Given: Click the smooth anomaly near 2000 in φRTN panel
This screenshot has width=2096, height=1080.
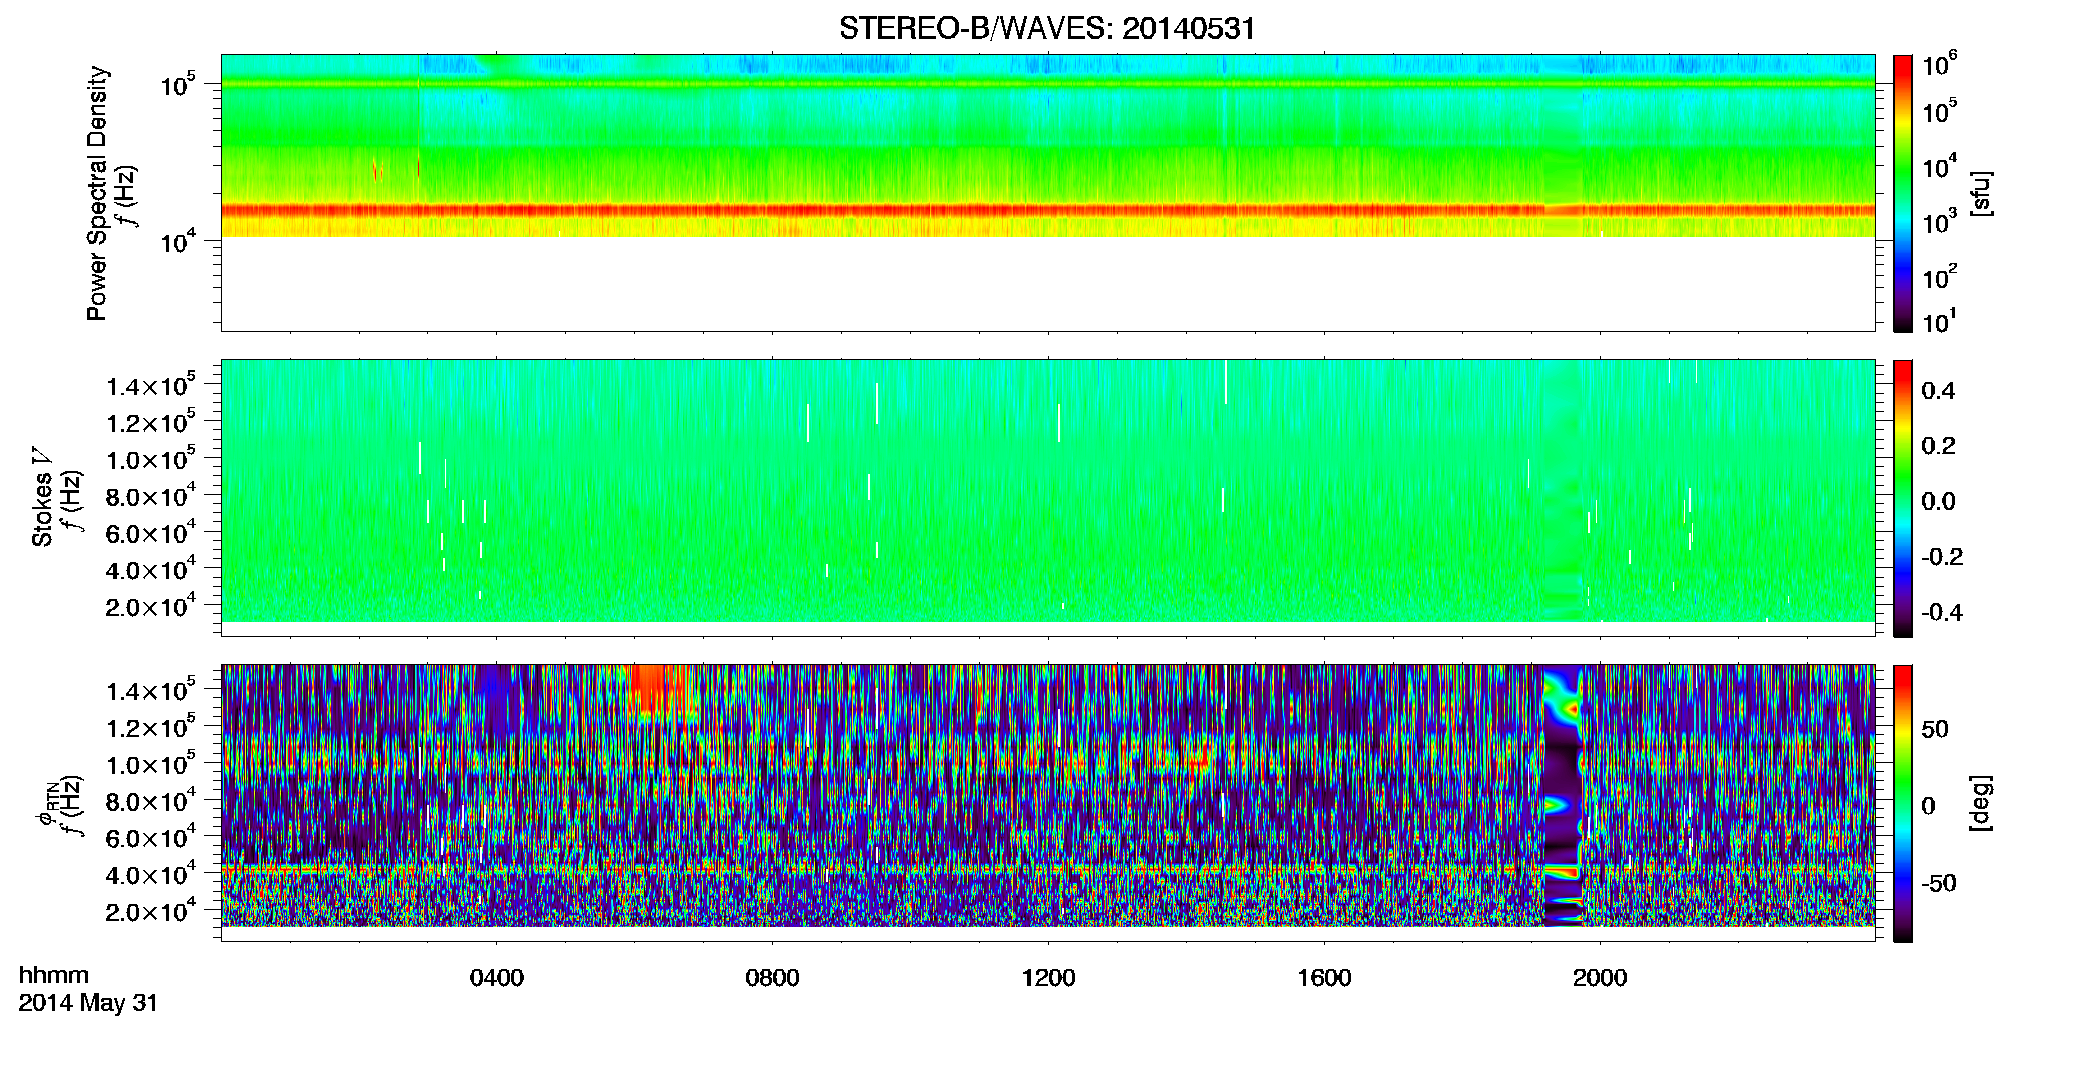Looking at the screenshot, I should coord(1563,795).
